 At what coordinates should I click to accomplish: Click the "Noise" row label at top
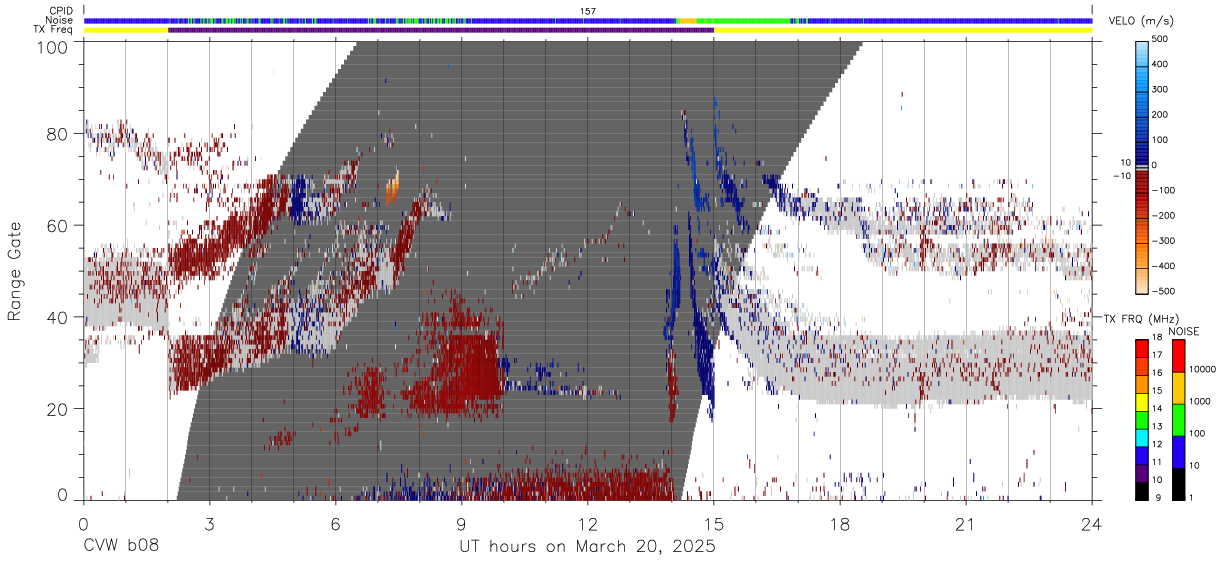click(60, 20)
